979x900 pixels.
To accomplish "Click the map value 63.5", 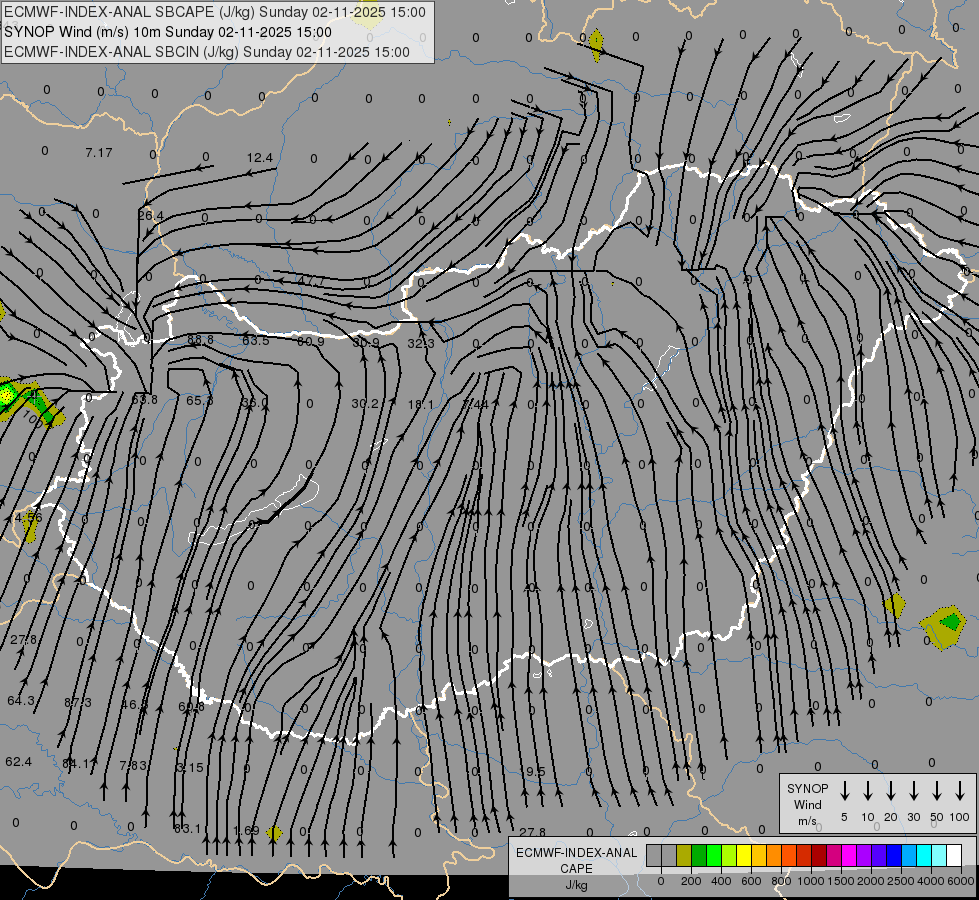I will coord(255,340).
